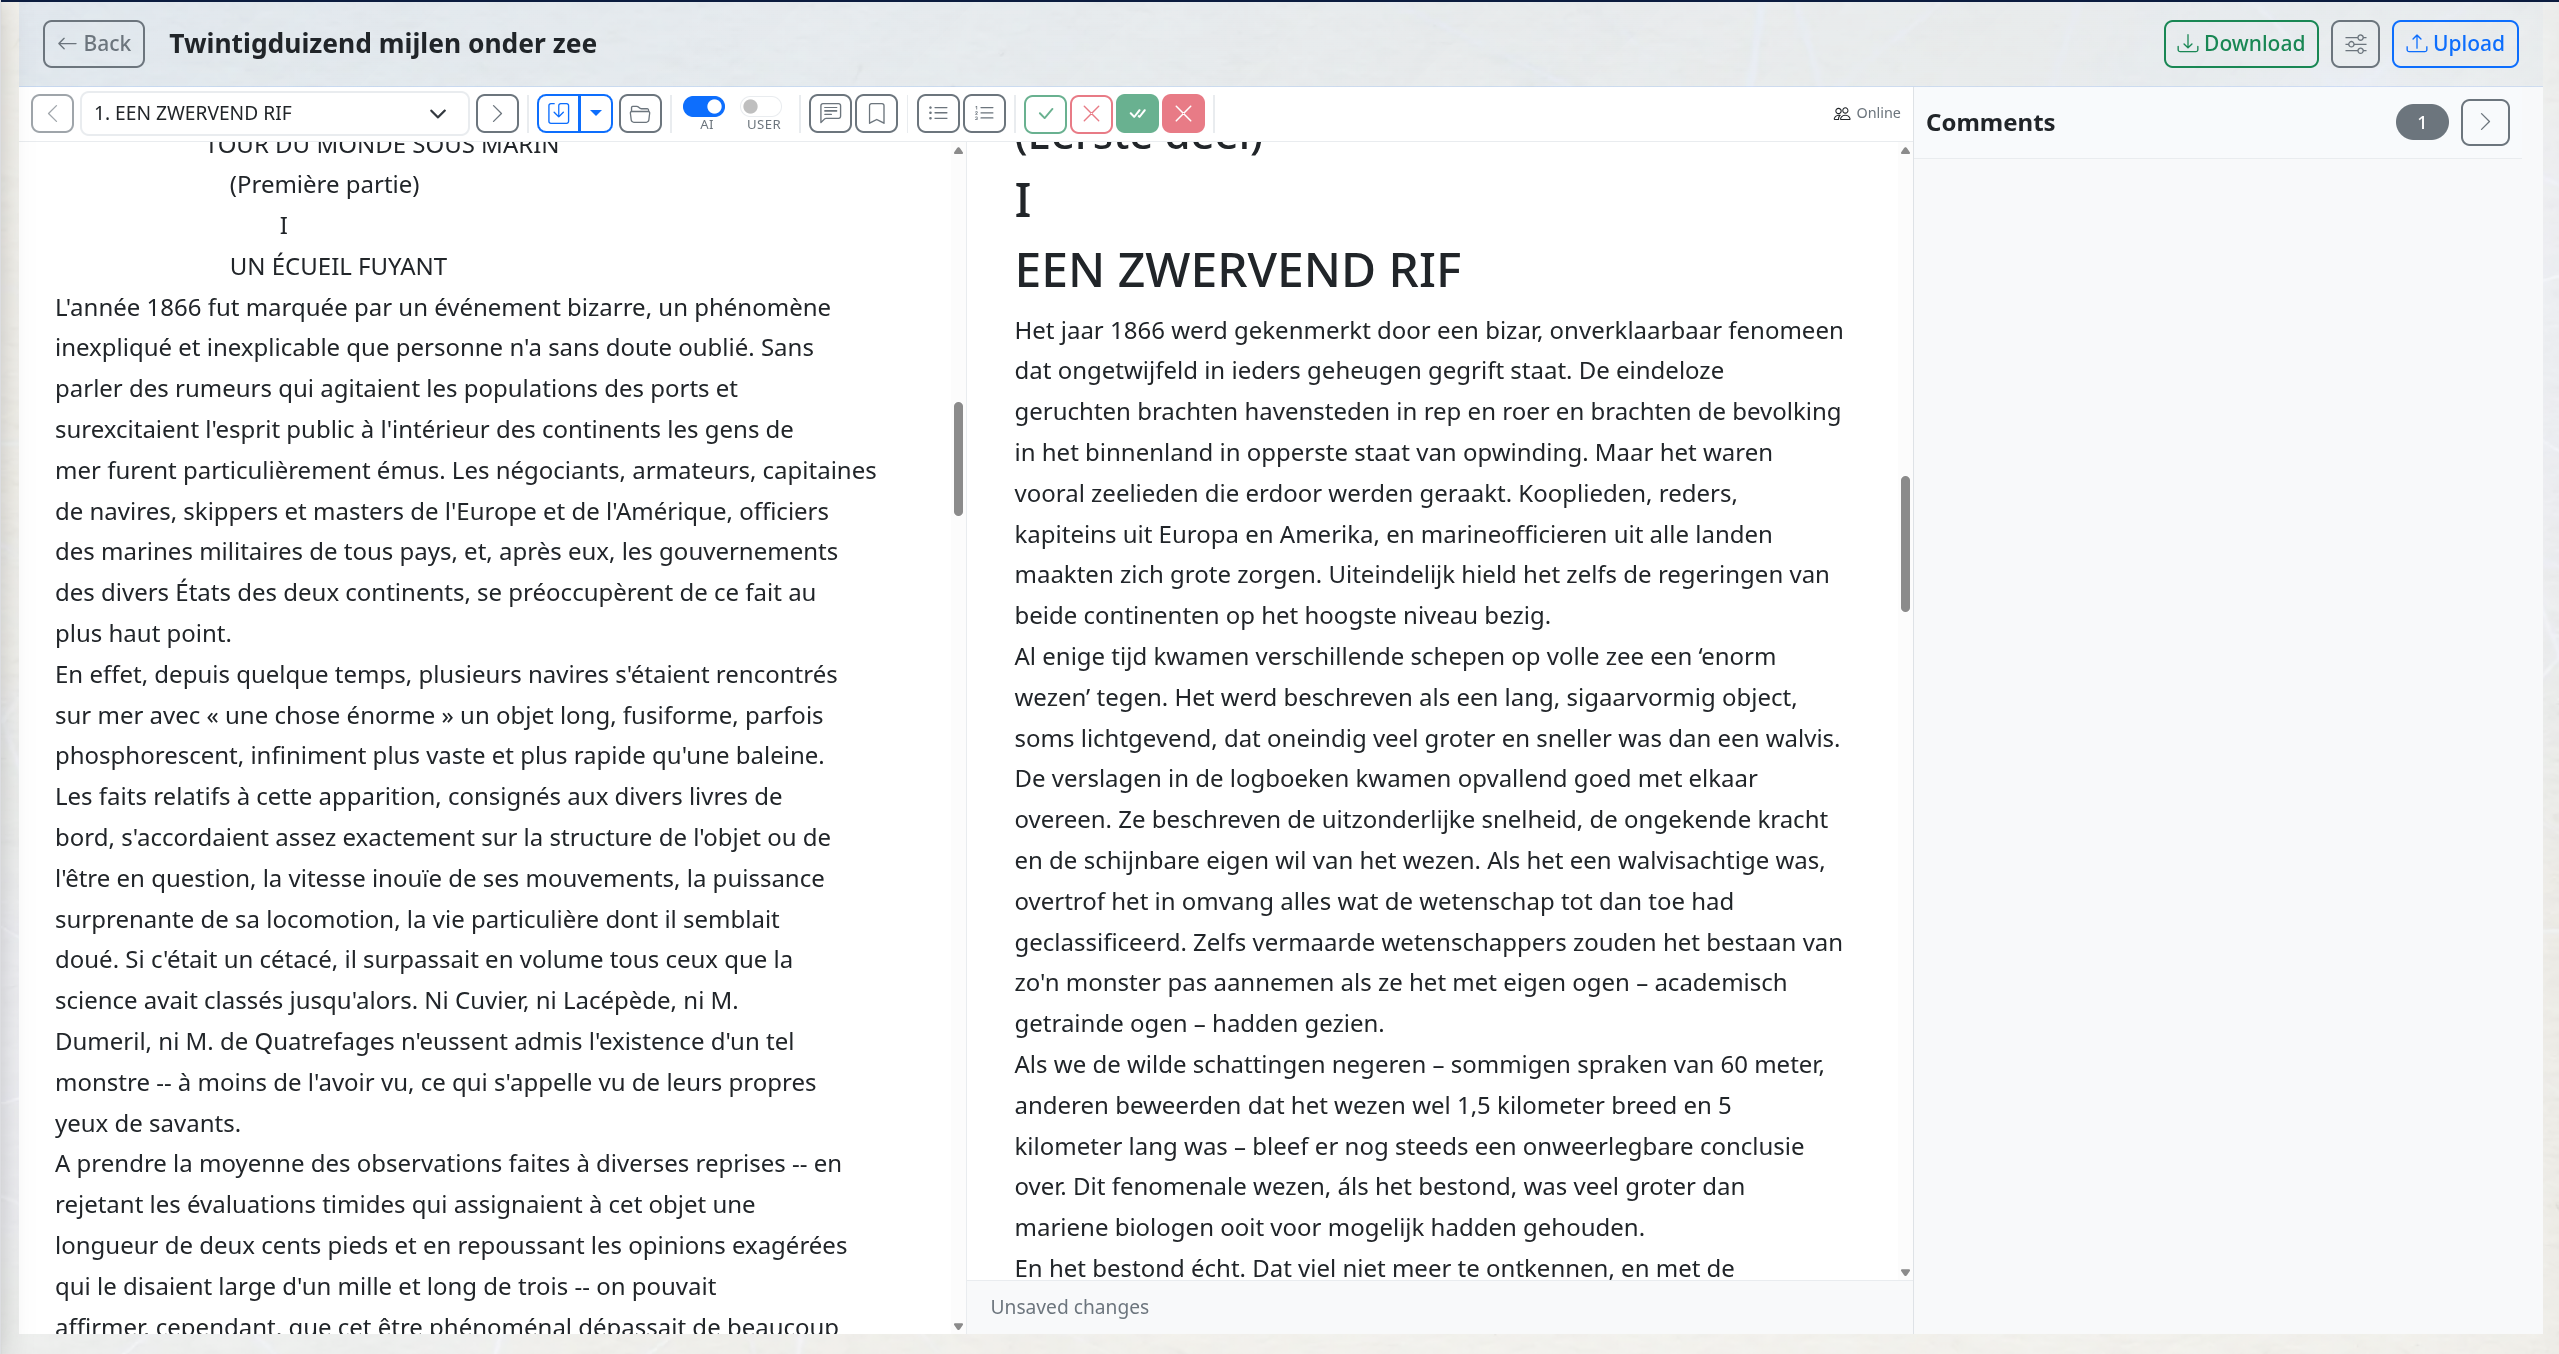Click the bookmark icon
The image size is (2559, 1354).
coord(876,113)
